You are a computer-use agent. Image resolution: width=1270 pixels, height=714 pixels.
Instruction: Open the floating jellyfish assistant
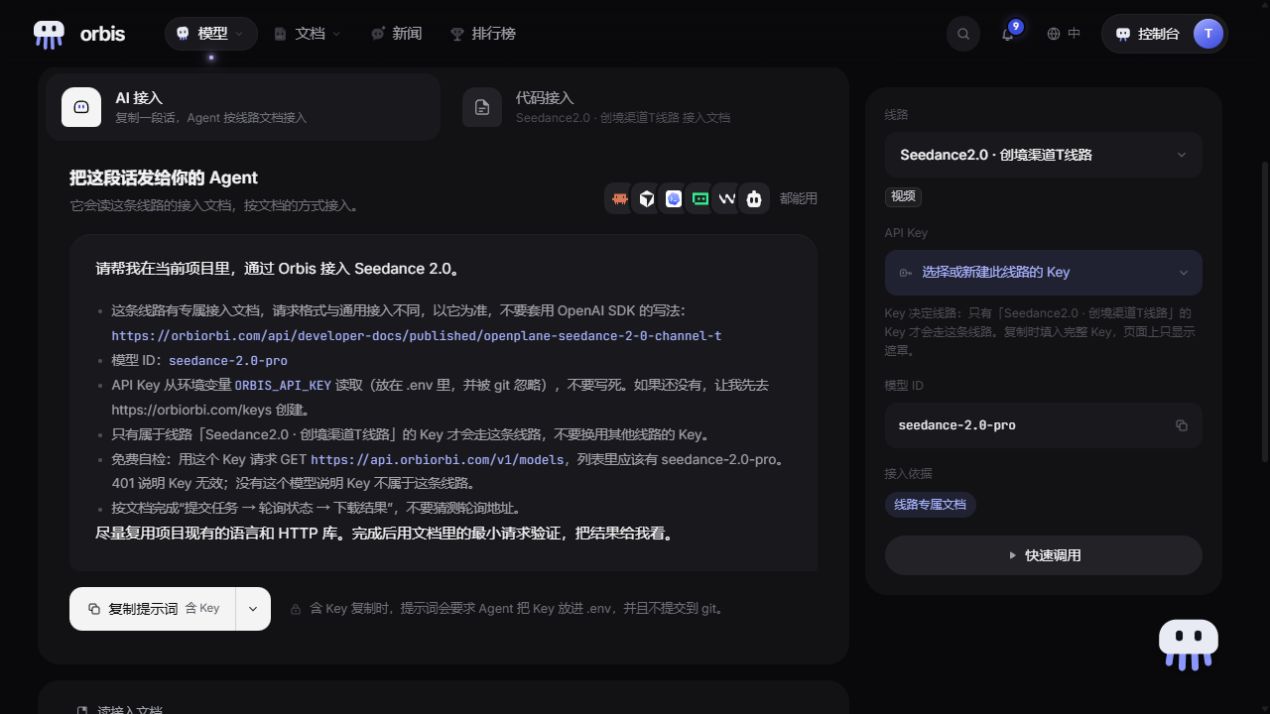point(1188,645)
